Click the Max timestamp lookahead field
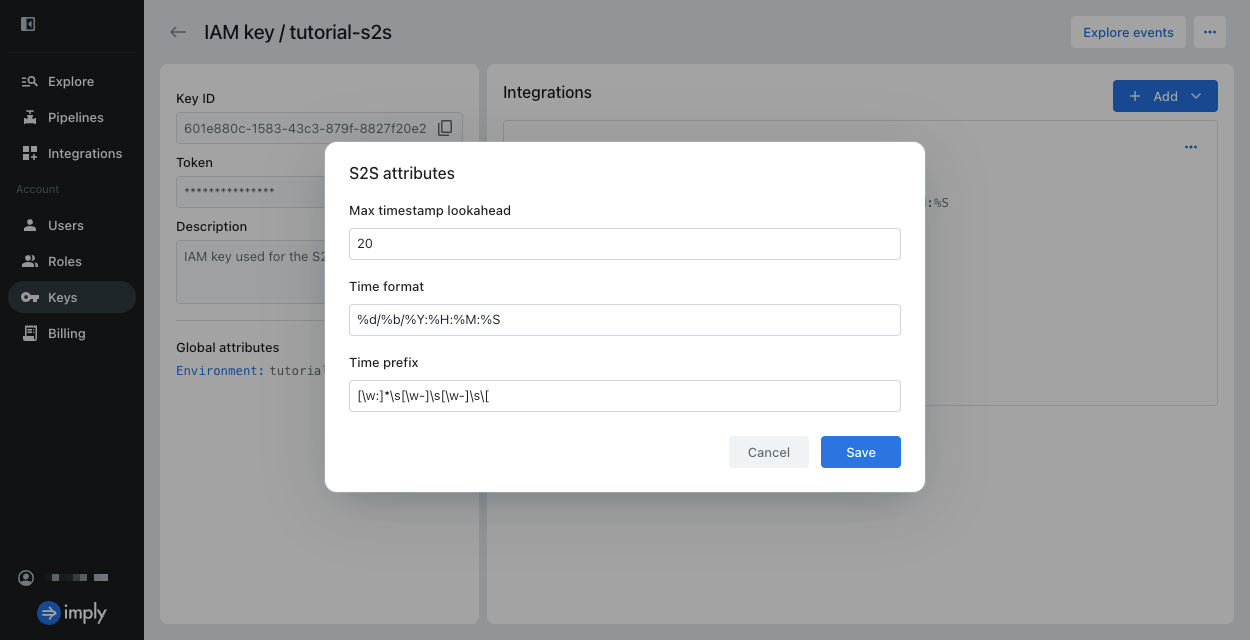Image resolution: width=1250 pixels, height=640 pixels. [625, 244]
